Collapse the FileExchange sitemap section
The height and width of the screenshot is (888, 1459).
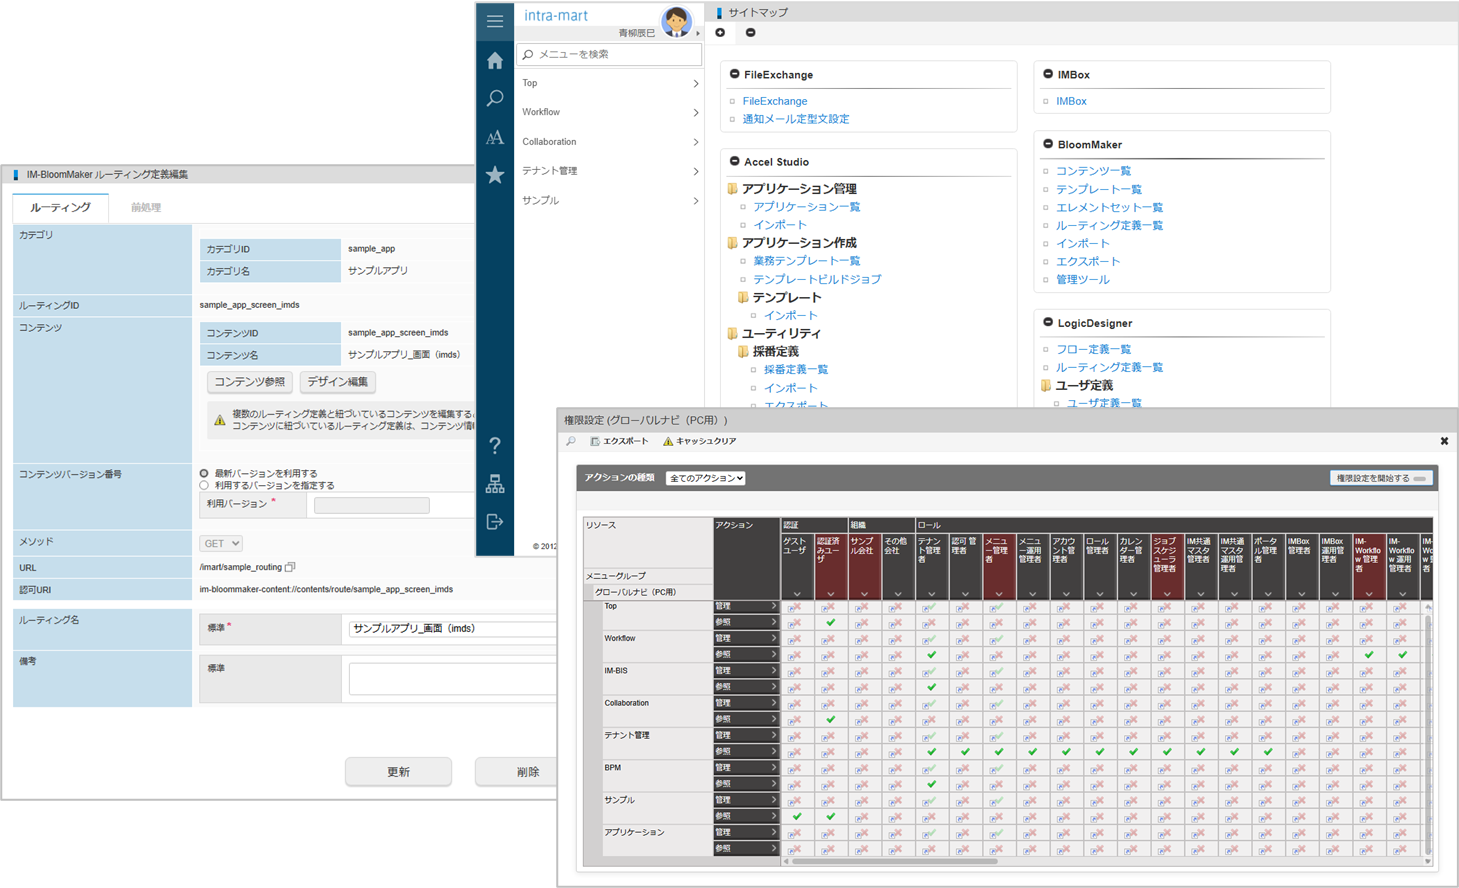point(735,74)
